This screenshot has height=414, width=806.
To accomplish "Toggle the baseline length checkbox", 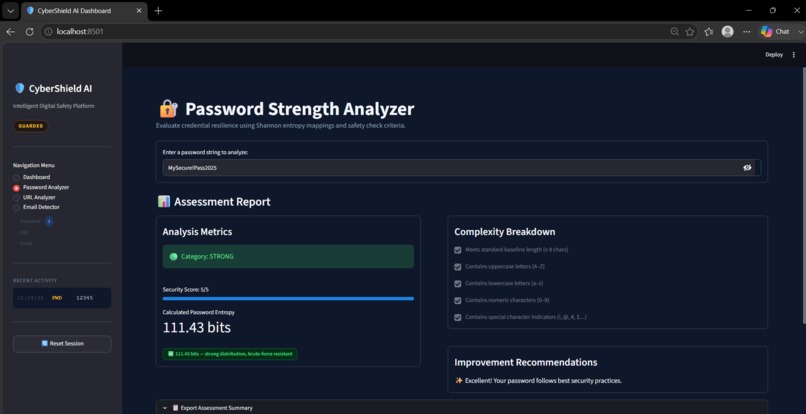I will [457, 250].
